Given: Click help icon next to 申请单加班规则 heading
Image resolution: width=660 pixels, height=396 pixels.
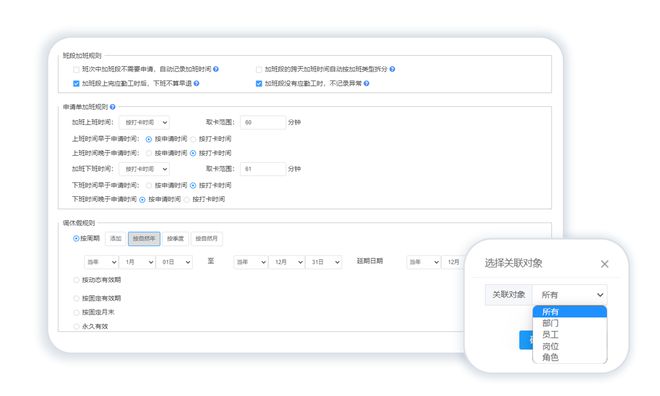Looking at the screenshot, I should click(x=113, y=107).
